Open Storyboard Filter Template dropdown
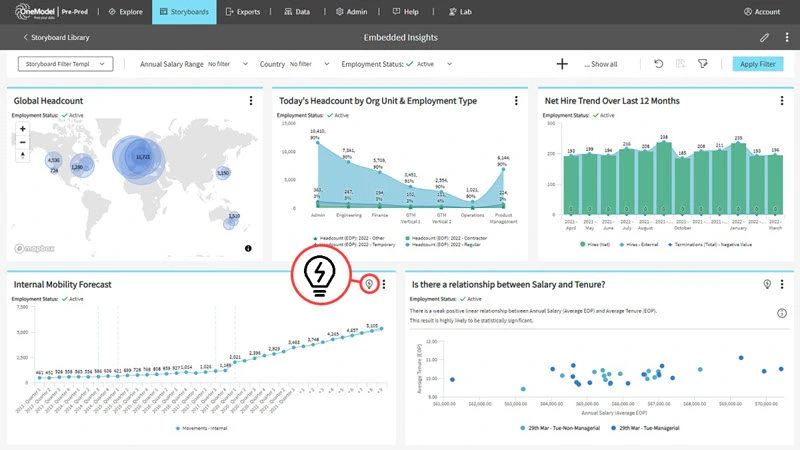The image size is (800, 450). pyautogui.click(x=65, y=64)
